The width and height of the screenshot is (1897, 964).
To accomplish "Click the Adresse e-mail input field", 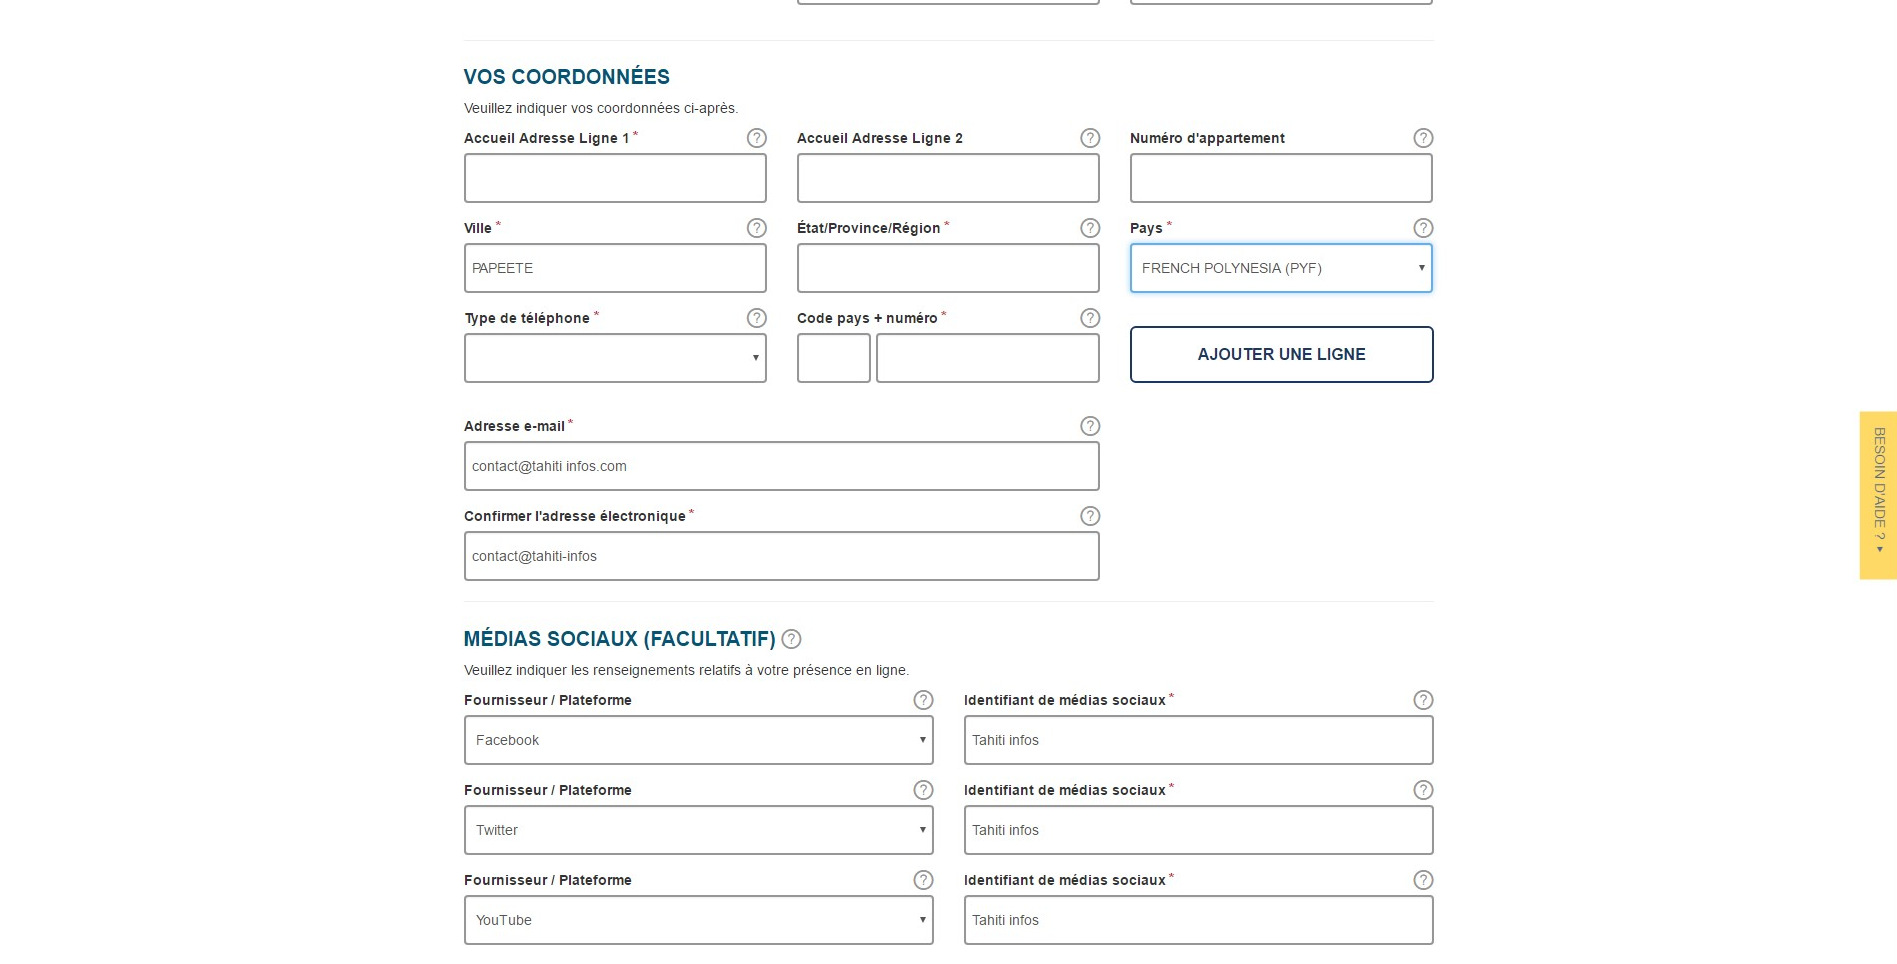I will [x=780, y=466].
